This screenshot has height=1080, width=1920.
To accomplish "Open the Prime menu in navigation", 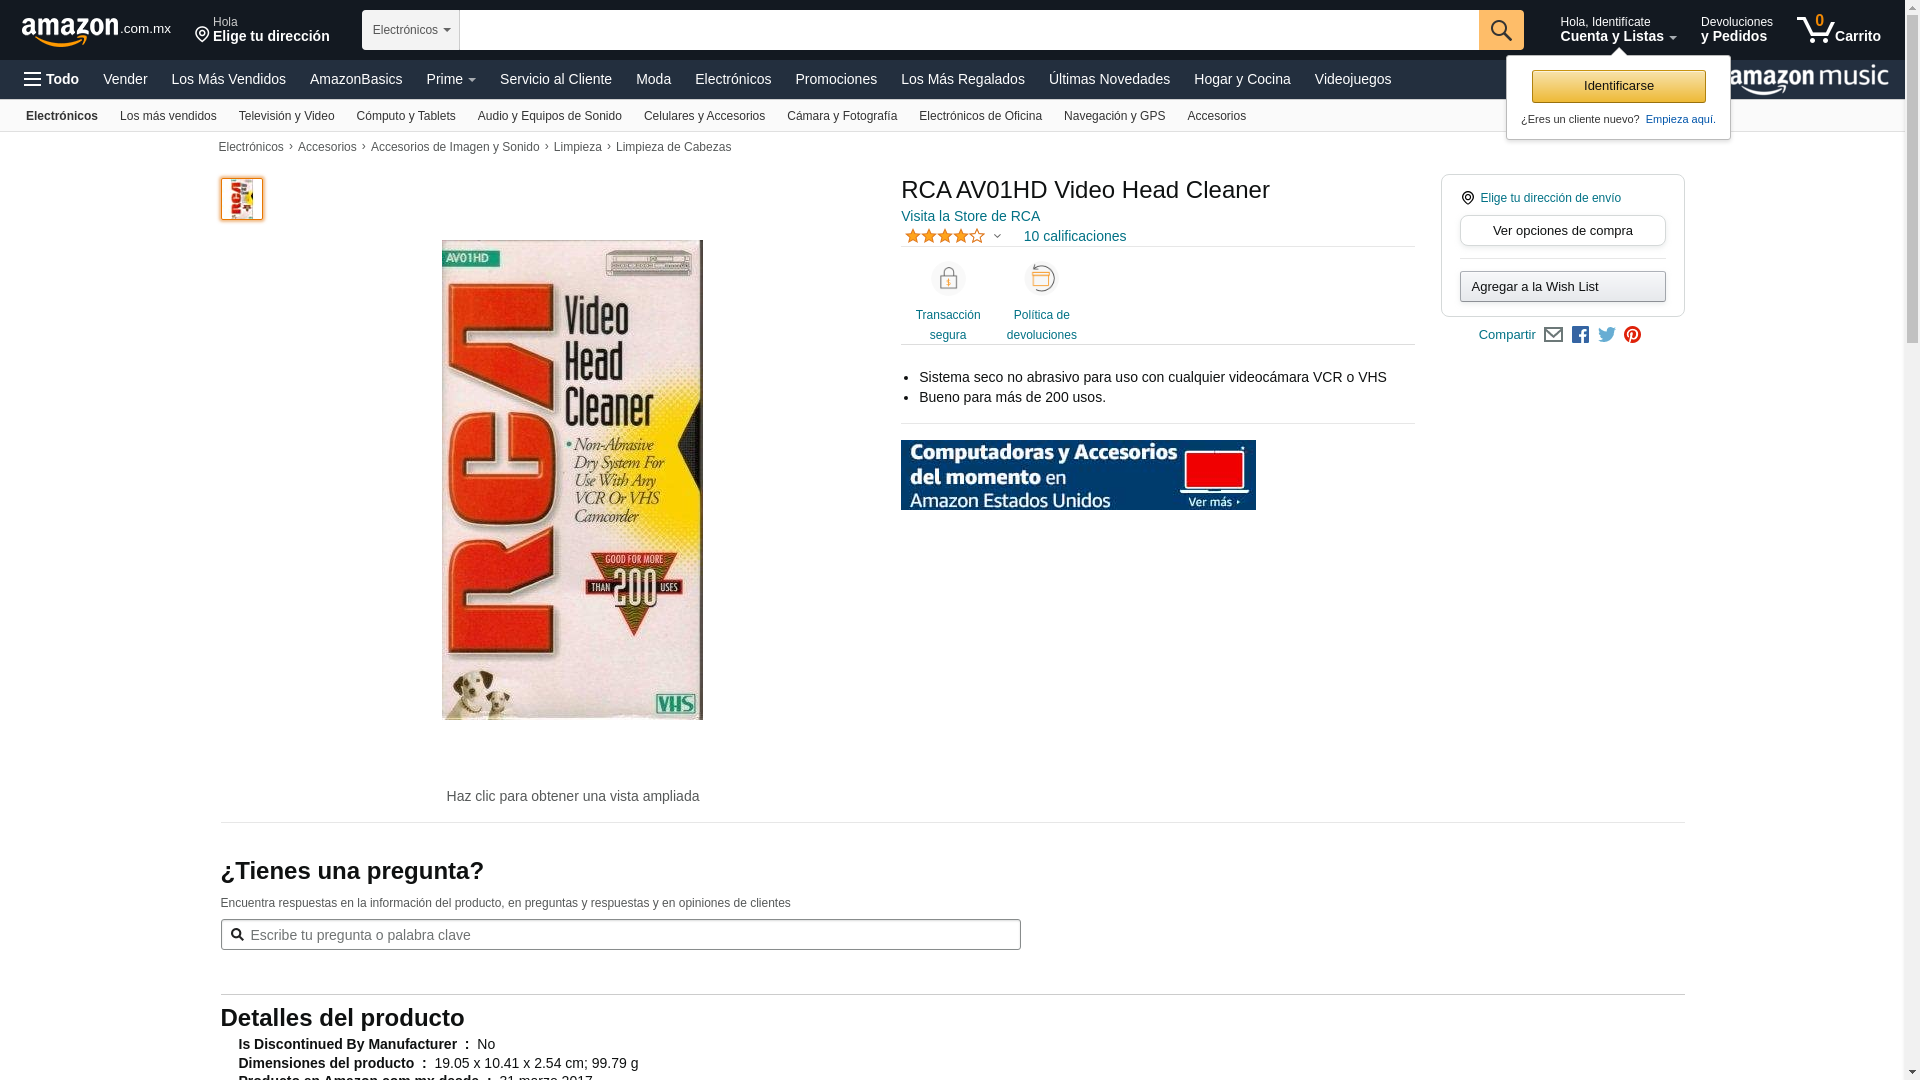I will click(451, 79).
